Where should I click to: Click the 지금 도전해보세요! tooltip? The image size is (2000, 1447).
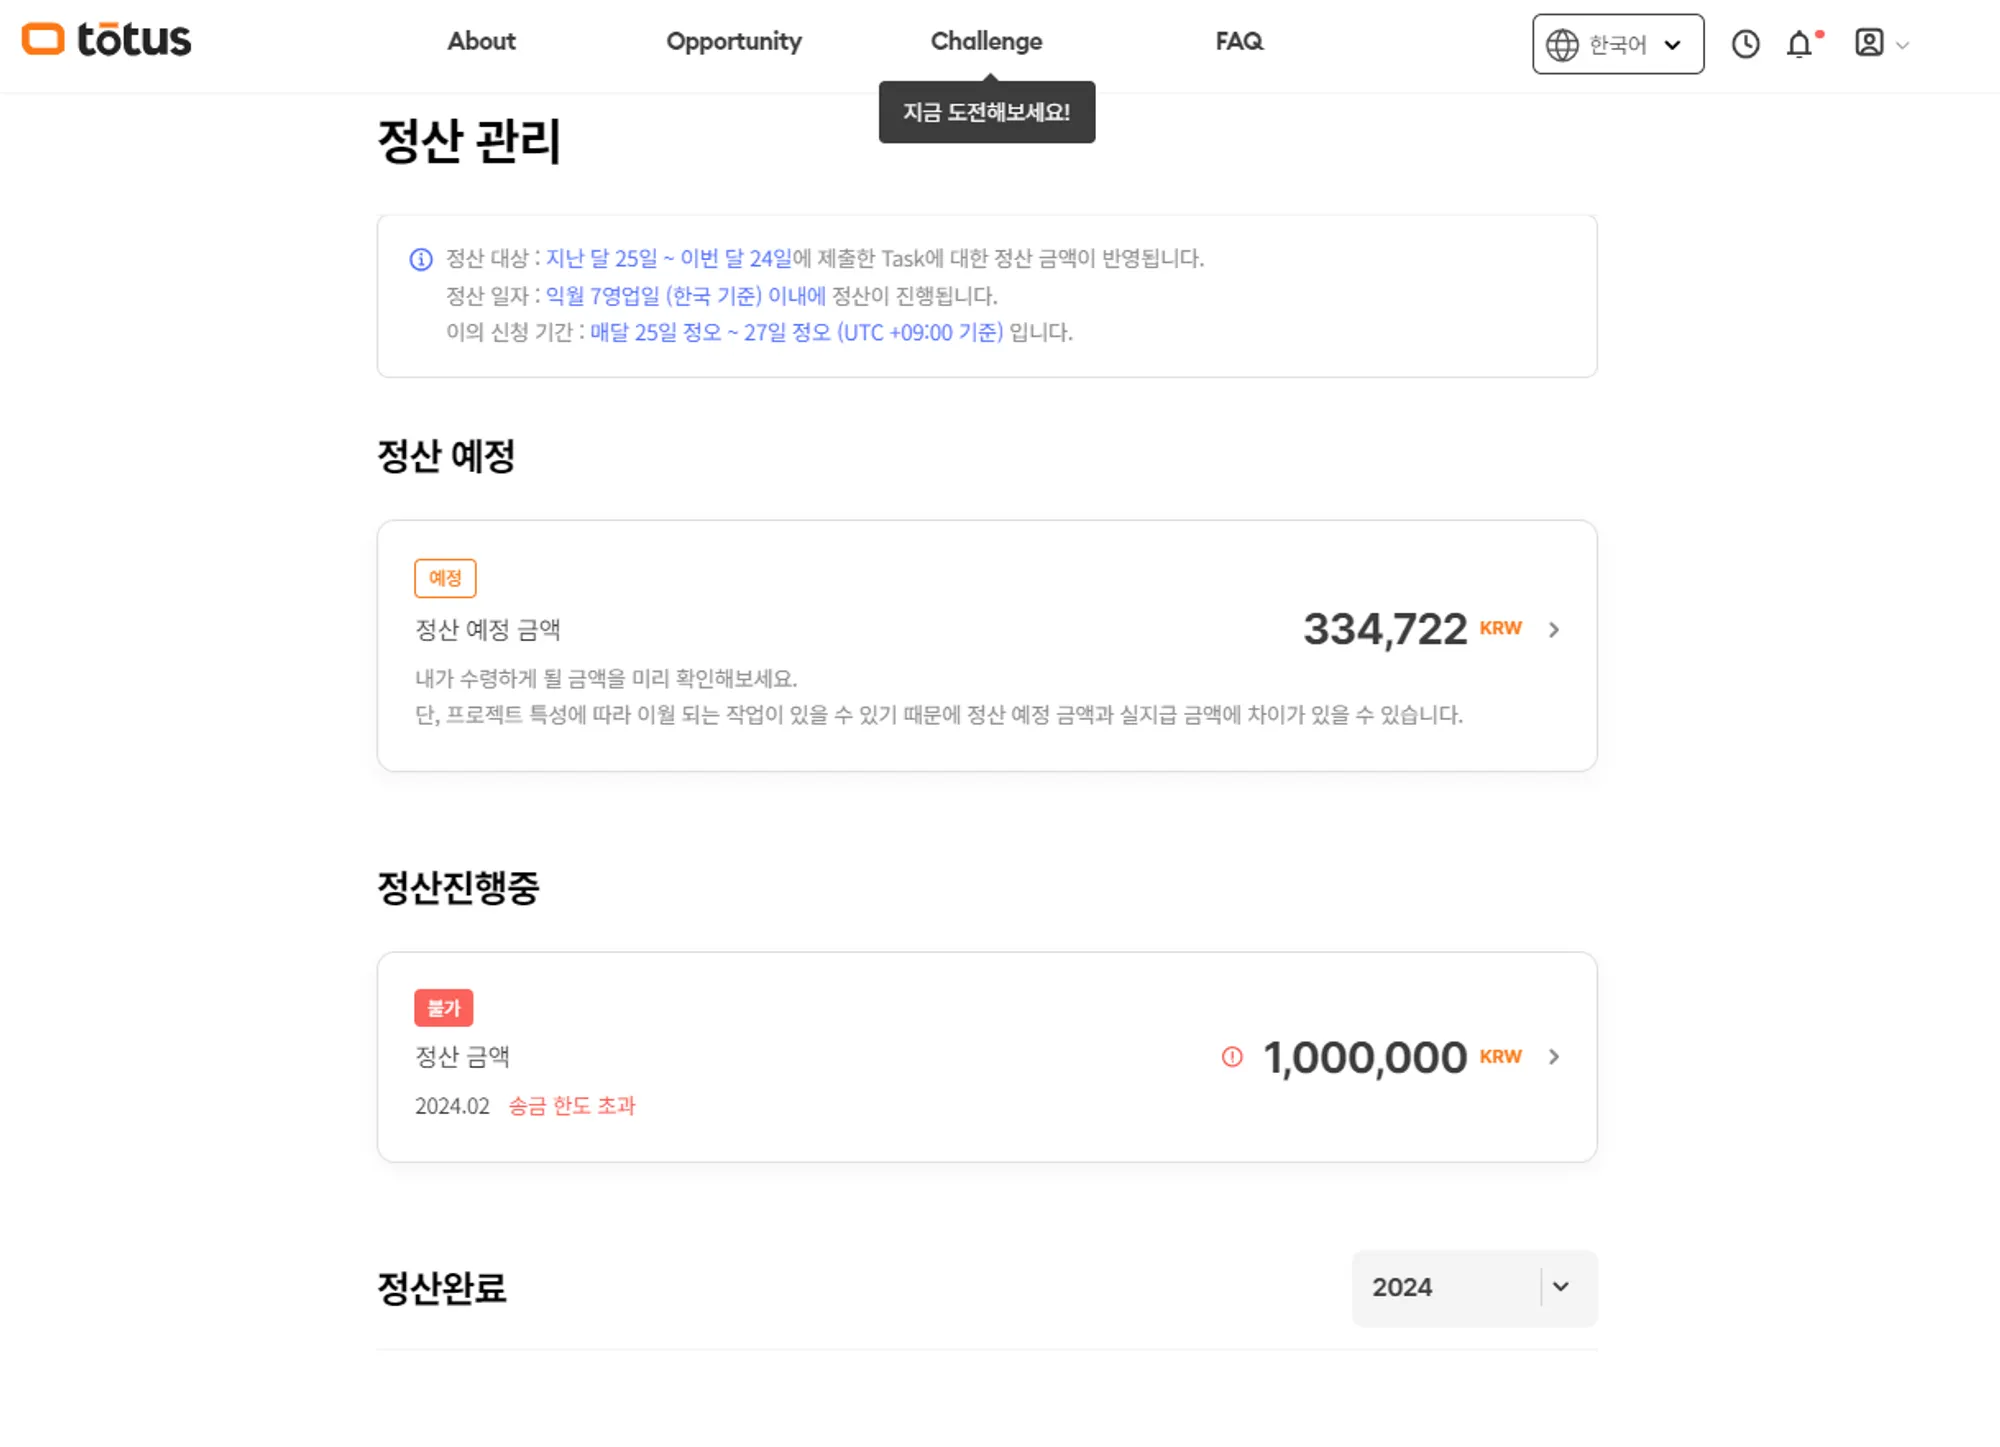tap(986, 113)
